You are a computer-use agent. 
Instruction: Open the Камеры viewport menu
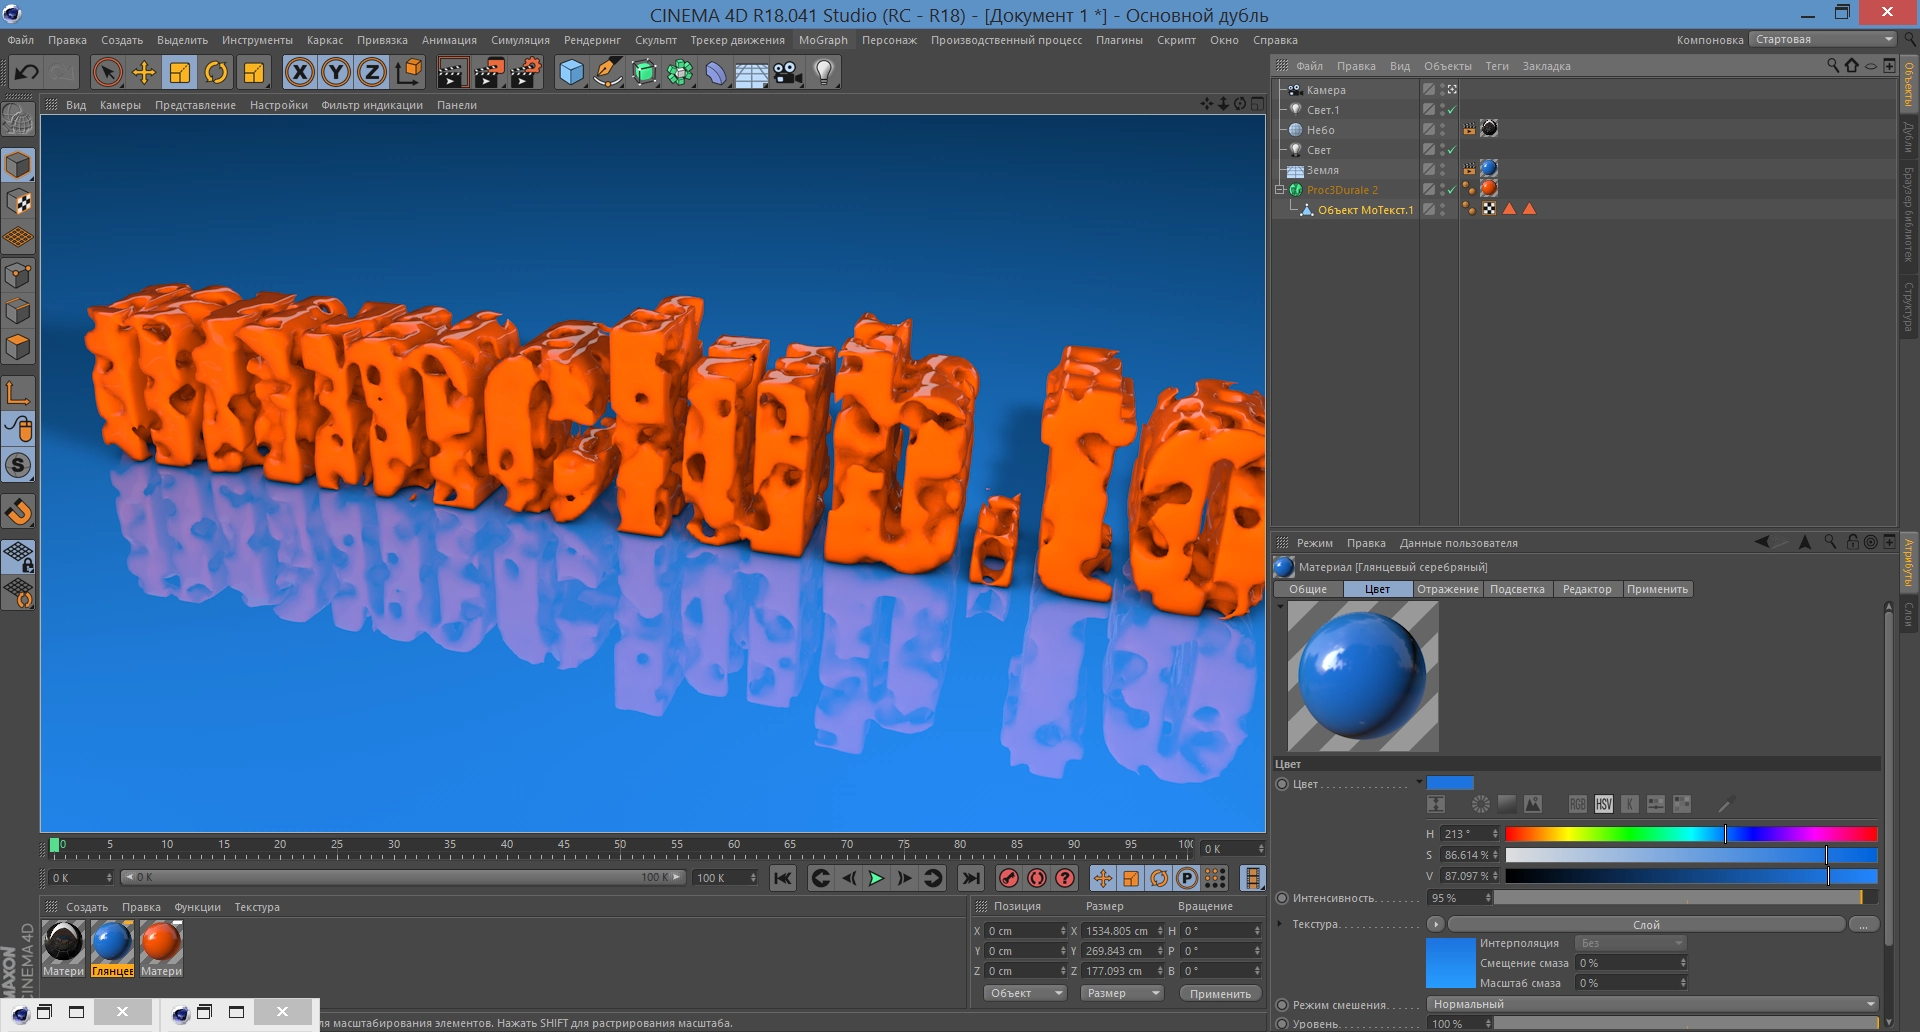tap(120, 105)
